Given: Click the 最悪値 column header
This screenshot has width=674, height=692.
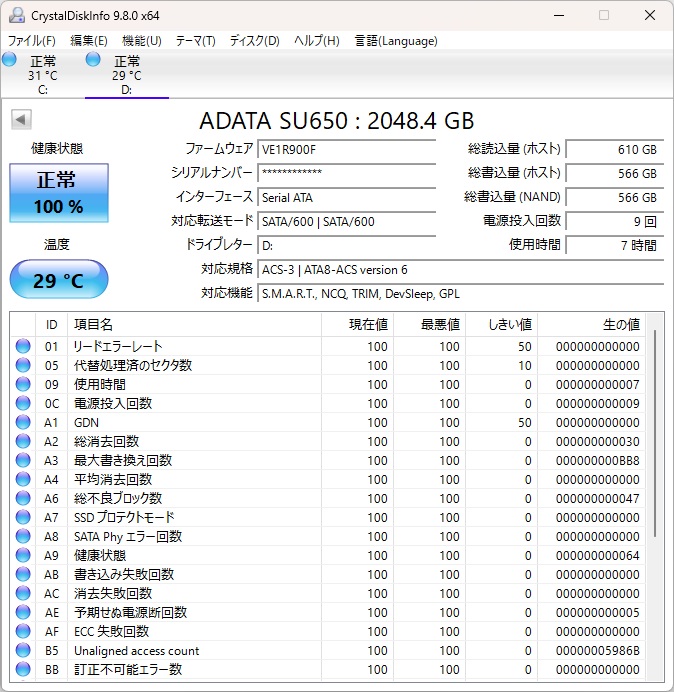Looking at the screenshot, I should (x=429, y=325).
